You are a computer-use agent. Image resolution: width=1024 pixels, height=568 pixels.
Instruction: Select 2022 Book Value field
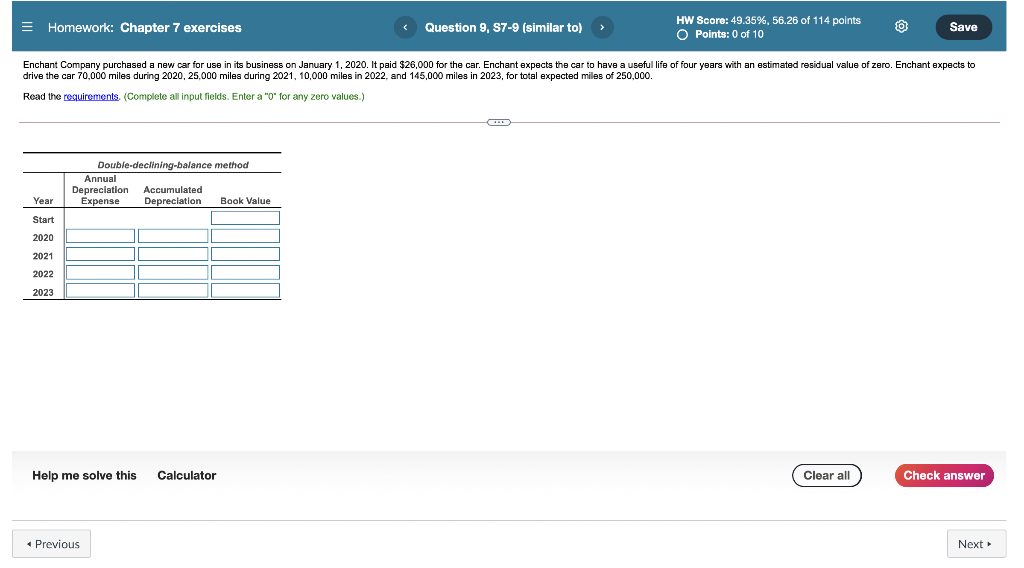(x=246, y=273)
